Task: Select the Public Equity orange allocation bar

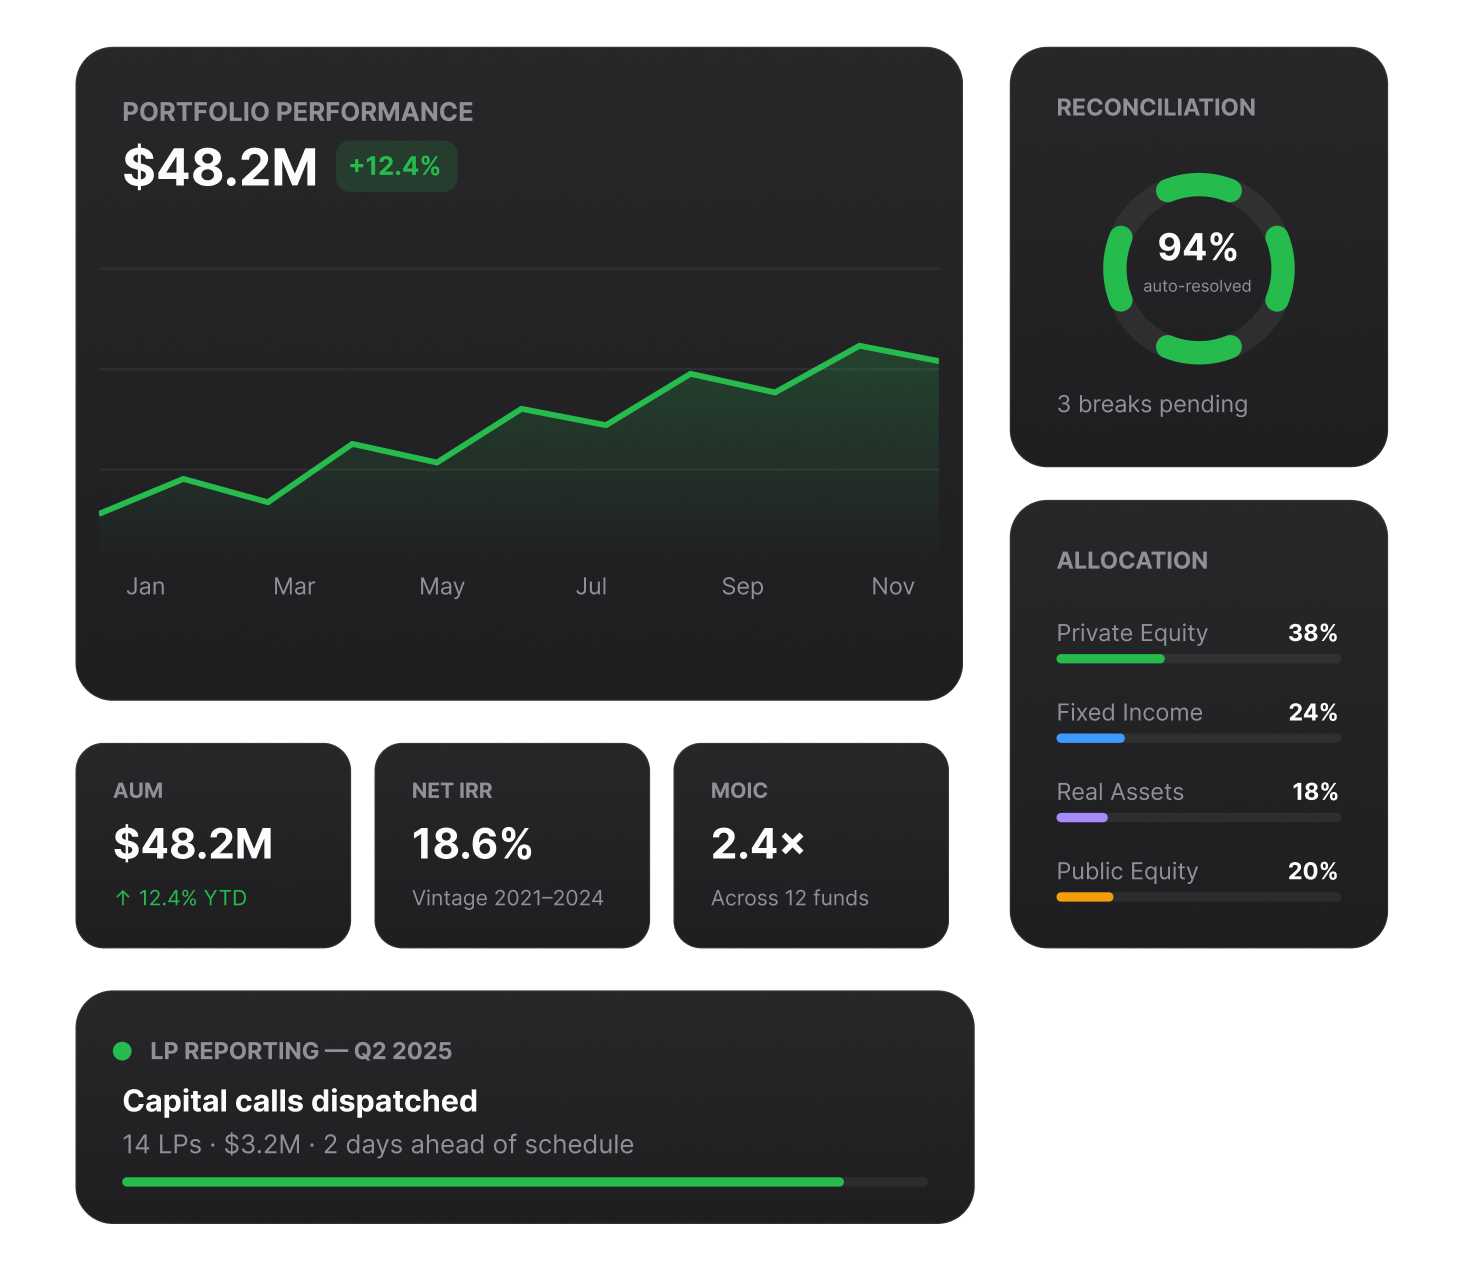Action: [1198, 897]
